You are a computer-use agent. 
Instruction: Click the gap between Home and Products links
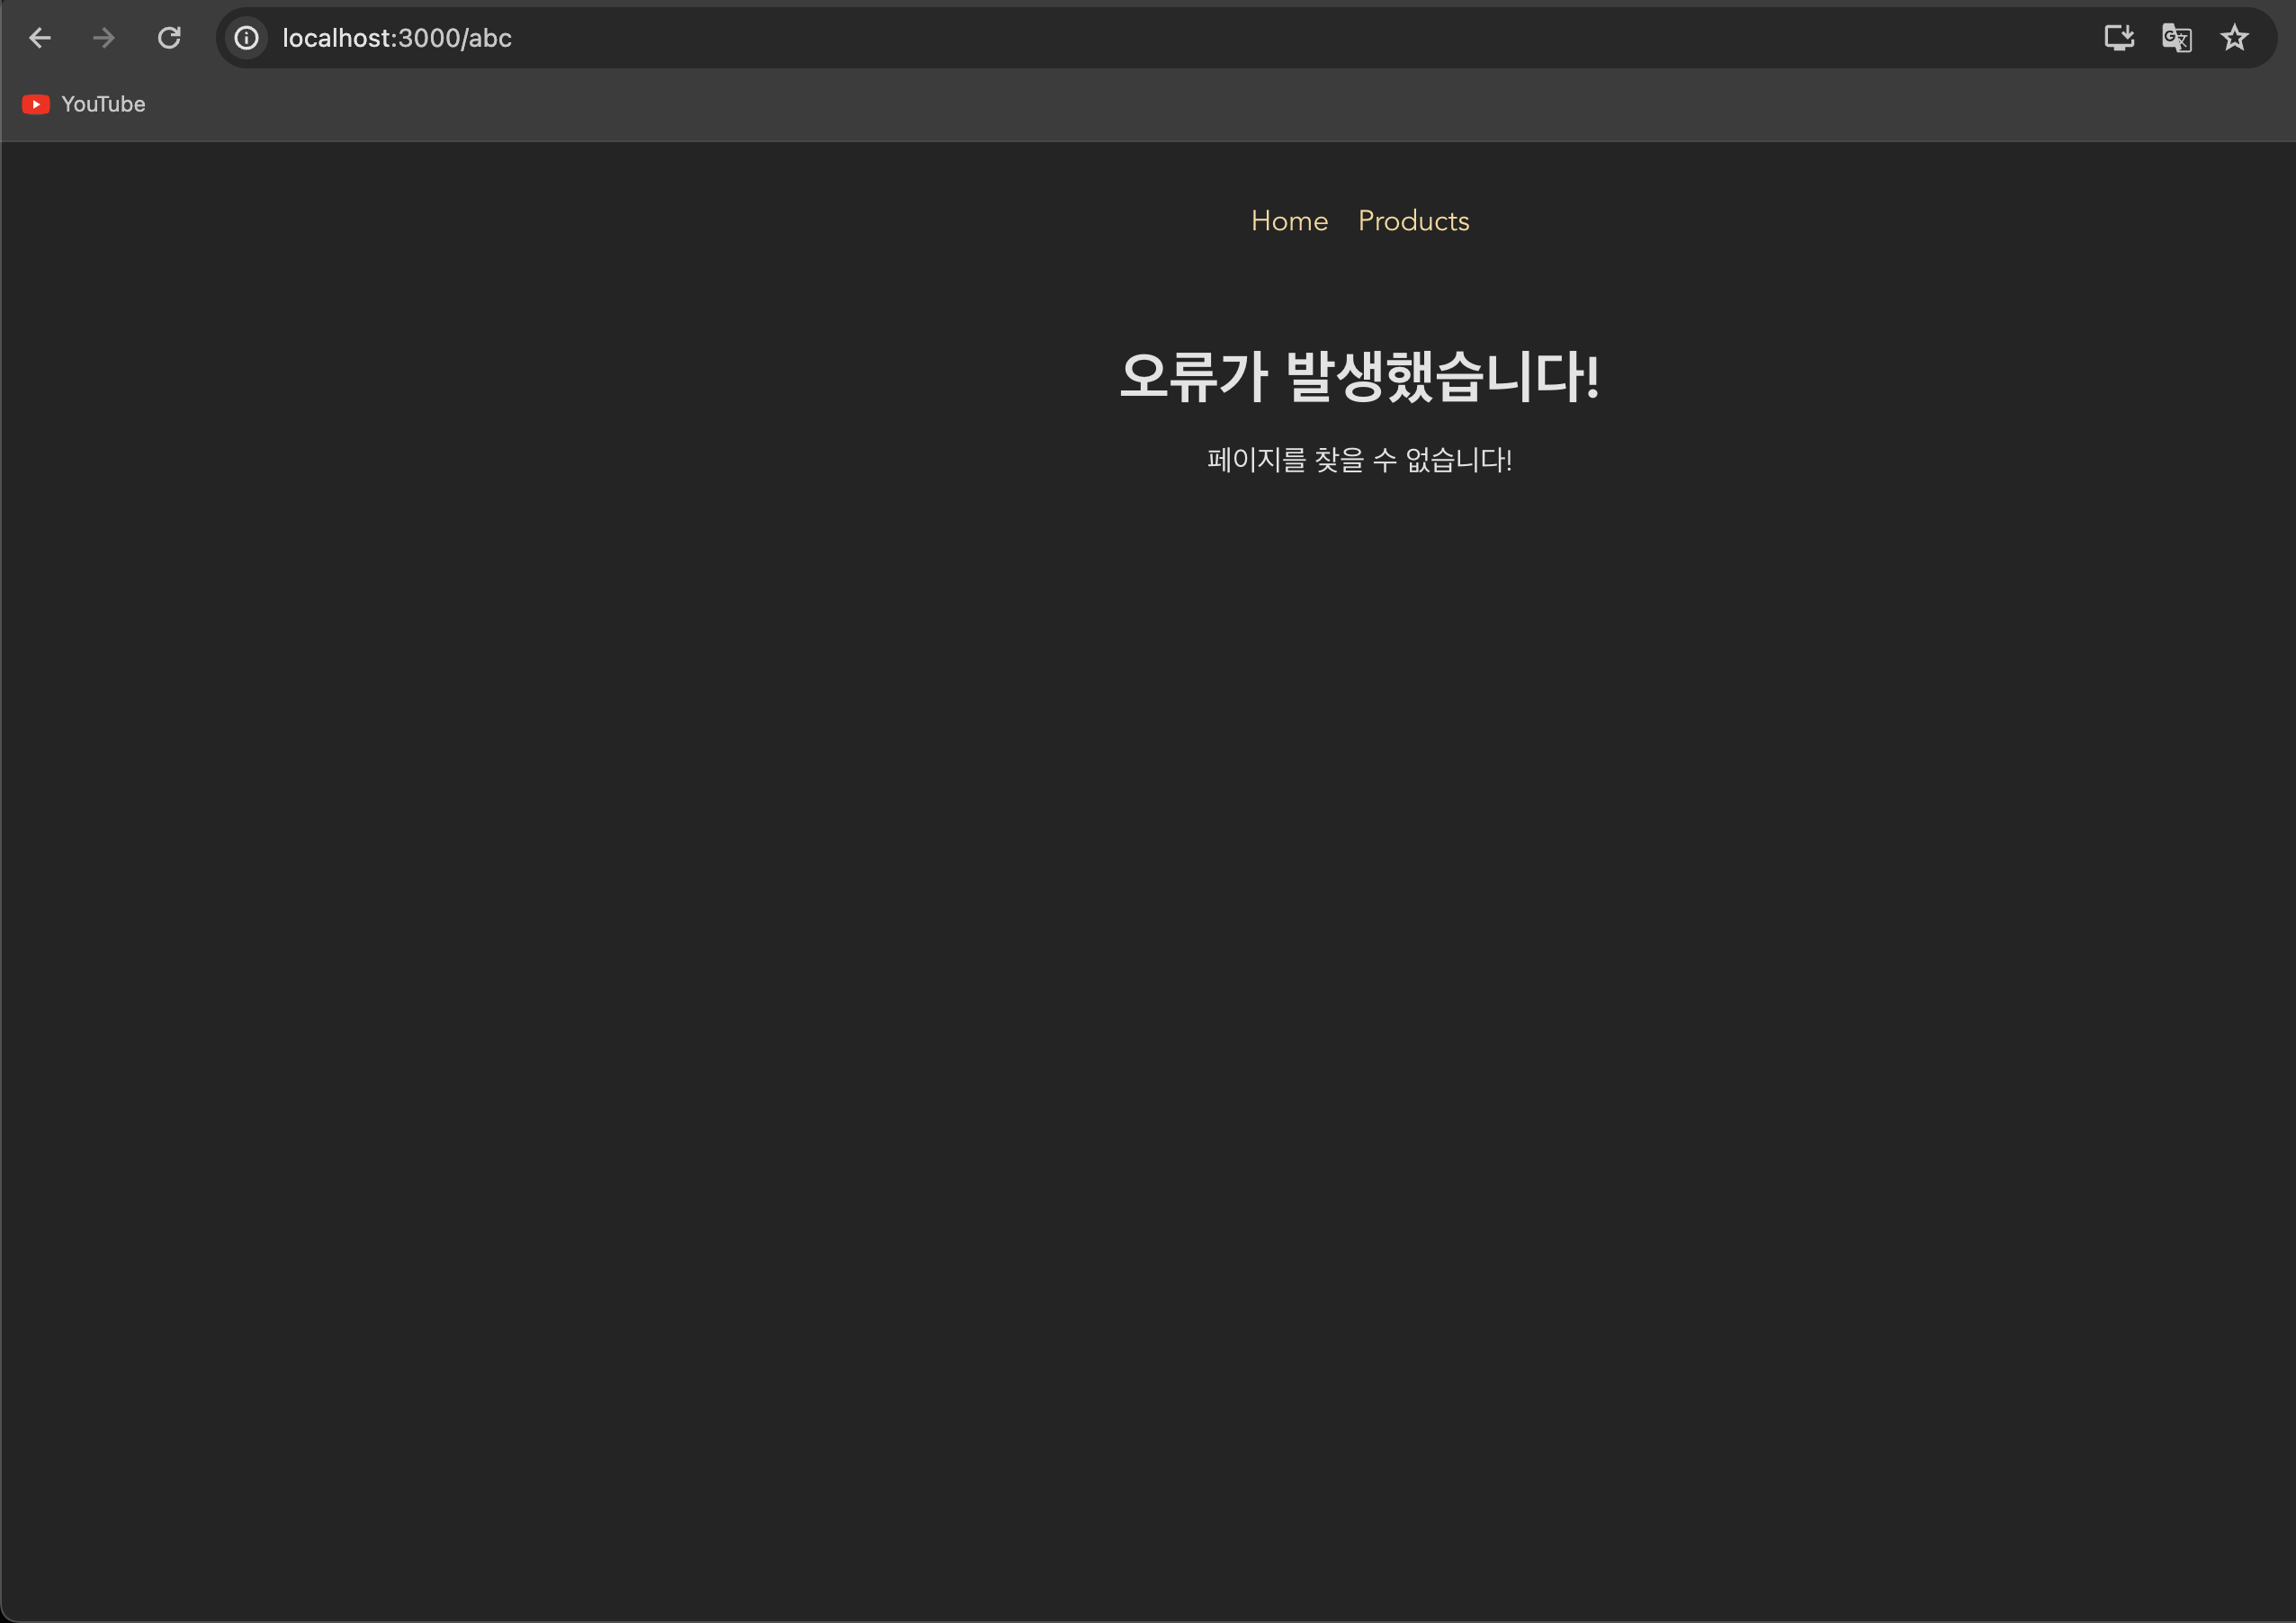tap(1343, 221)
